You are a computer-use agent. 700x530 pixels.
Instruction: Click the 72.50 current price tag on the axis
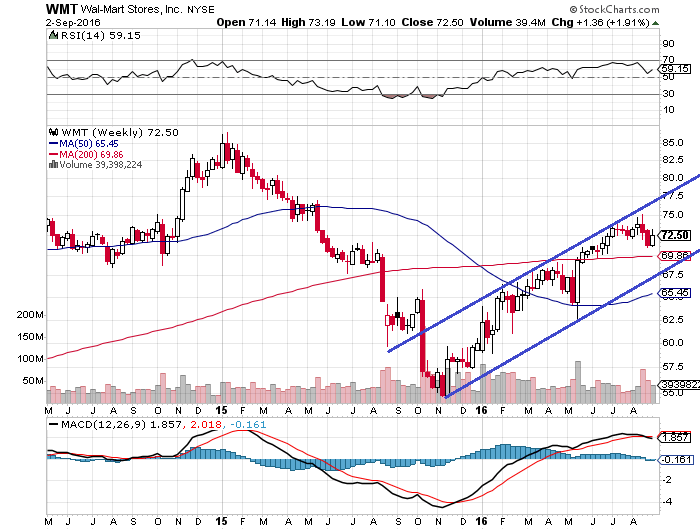pyautogui.click(x=675, y=235)
